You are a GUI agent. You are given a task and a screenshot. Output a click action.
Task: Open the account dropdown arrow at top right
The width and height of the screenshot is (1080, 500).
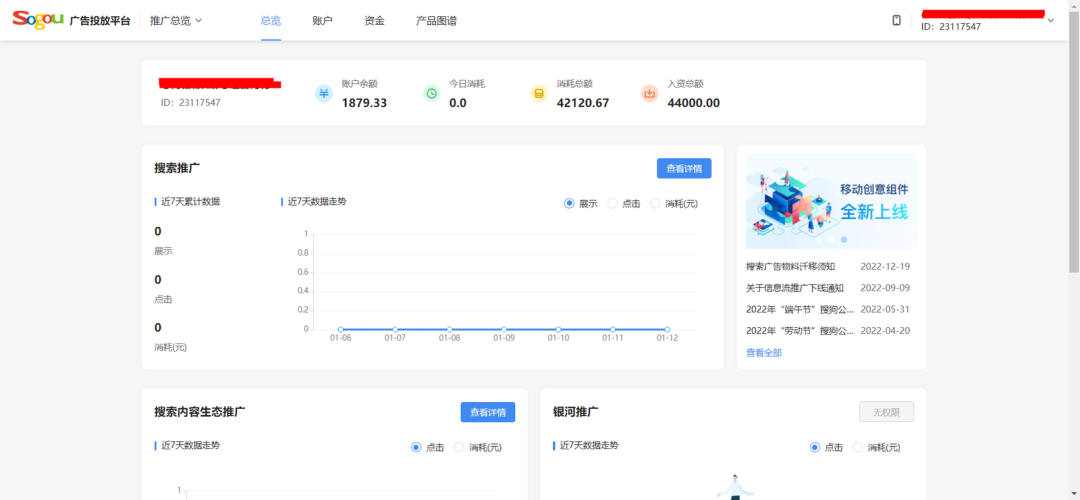click(x=1050, y=20)
